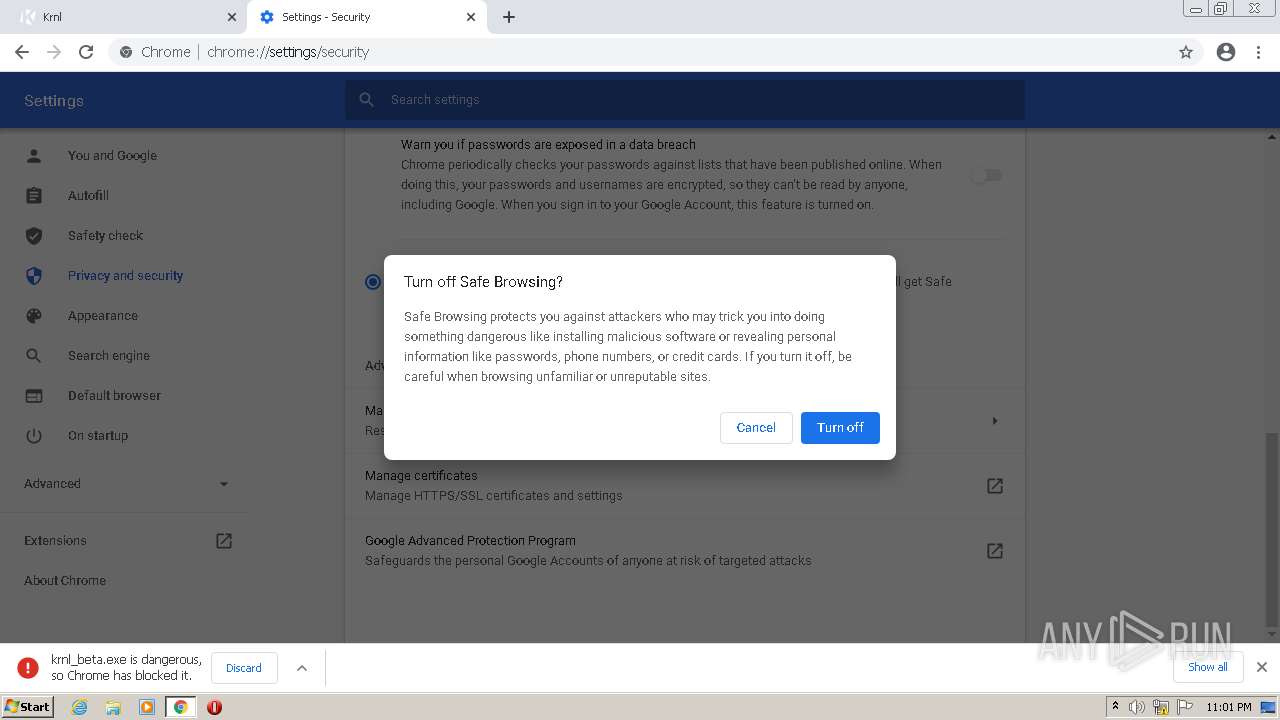Open Default browser settings

[114, 396]
